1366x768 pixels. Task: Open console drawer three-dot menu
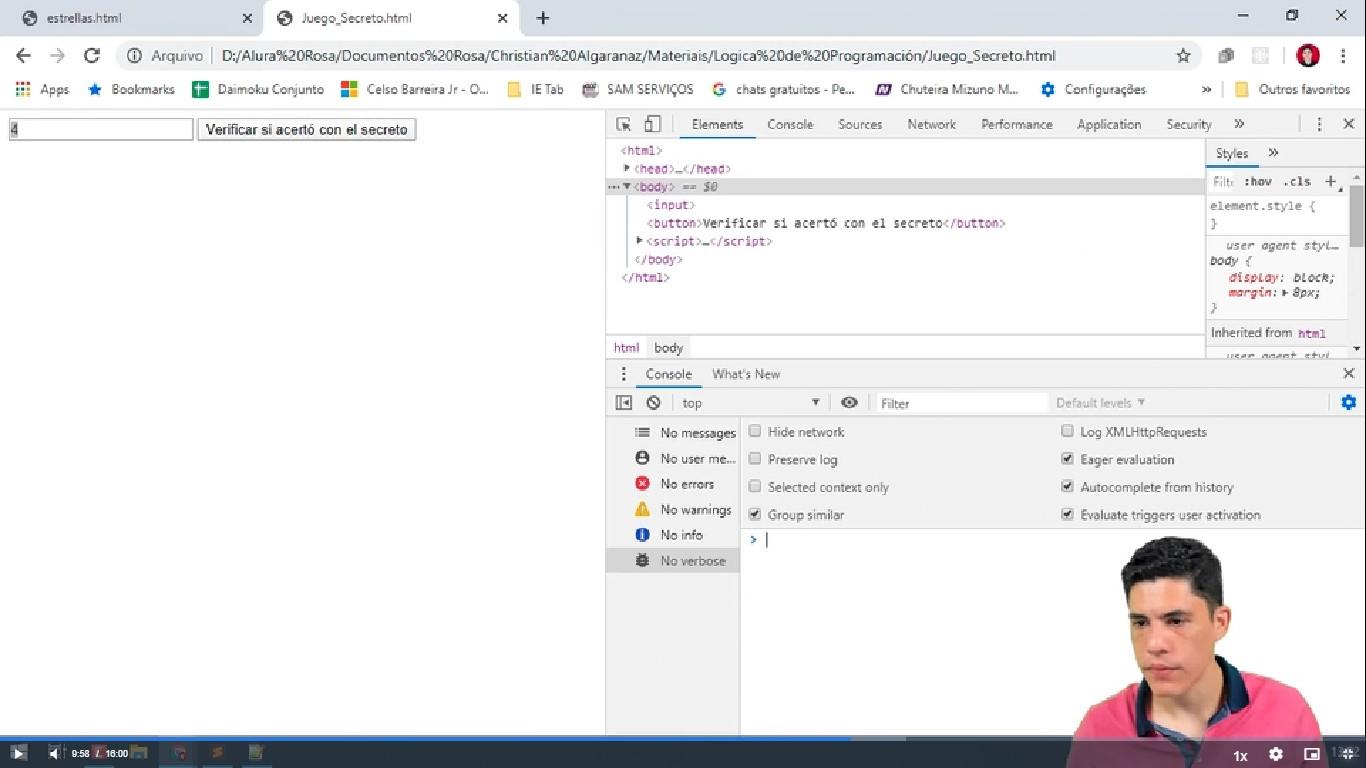coord(624,374)
